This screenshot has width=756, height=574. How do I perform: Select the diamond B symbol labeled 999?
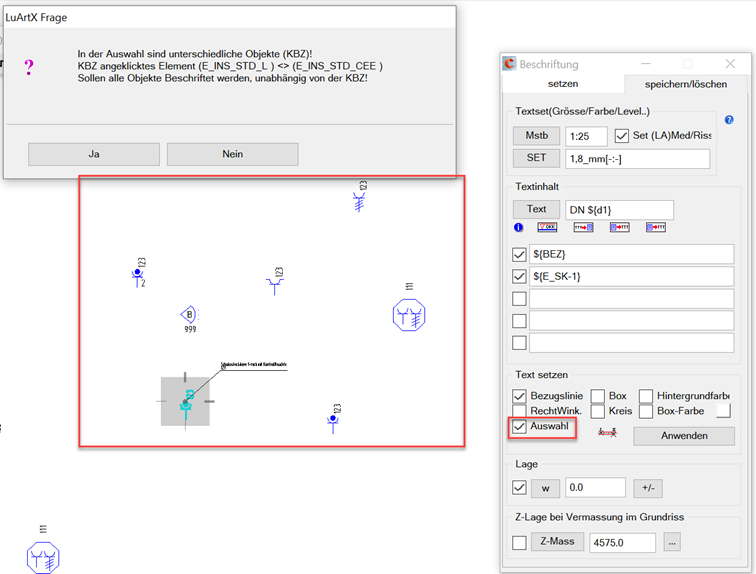189,315
